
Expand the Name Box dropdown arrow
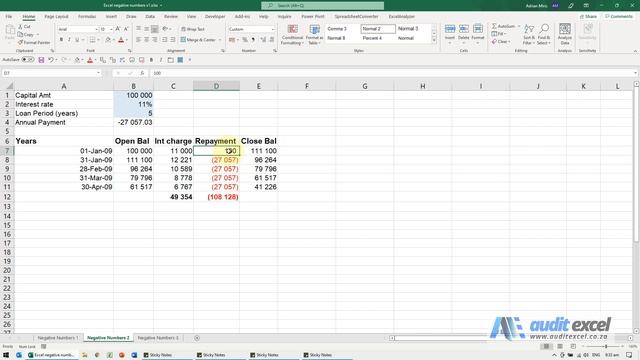[98, 73]
